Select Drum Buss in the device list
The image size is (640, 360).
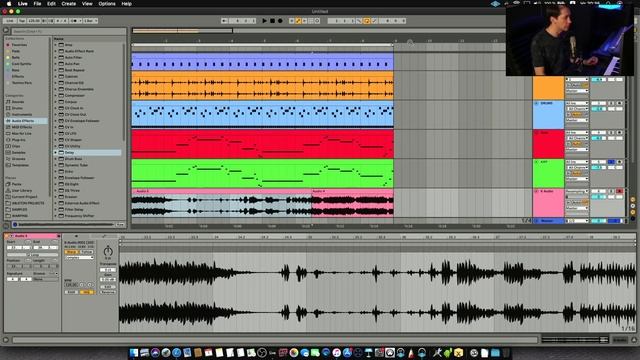74,159
